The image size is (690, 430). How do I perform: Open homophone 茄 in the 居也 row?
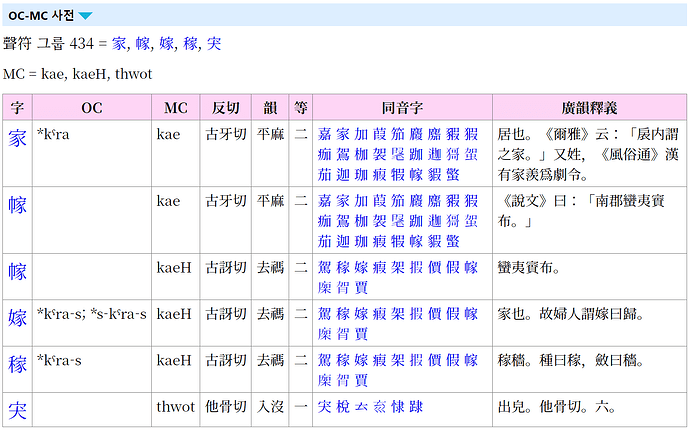tap(324, 175)
